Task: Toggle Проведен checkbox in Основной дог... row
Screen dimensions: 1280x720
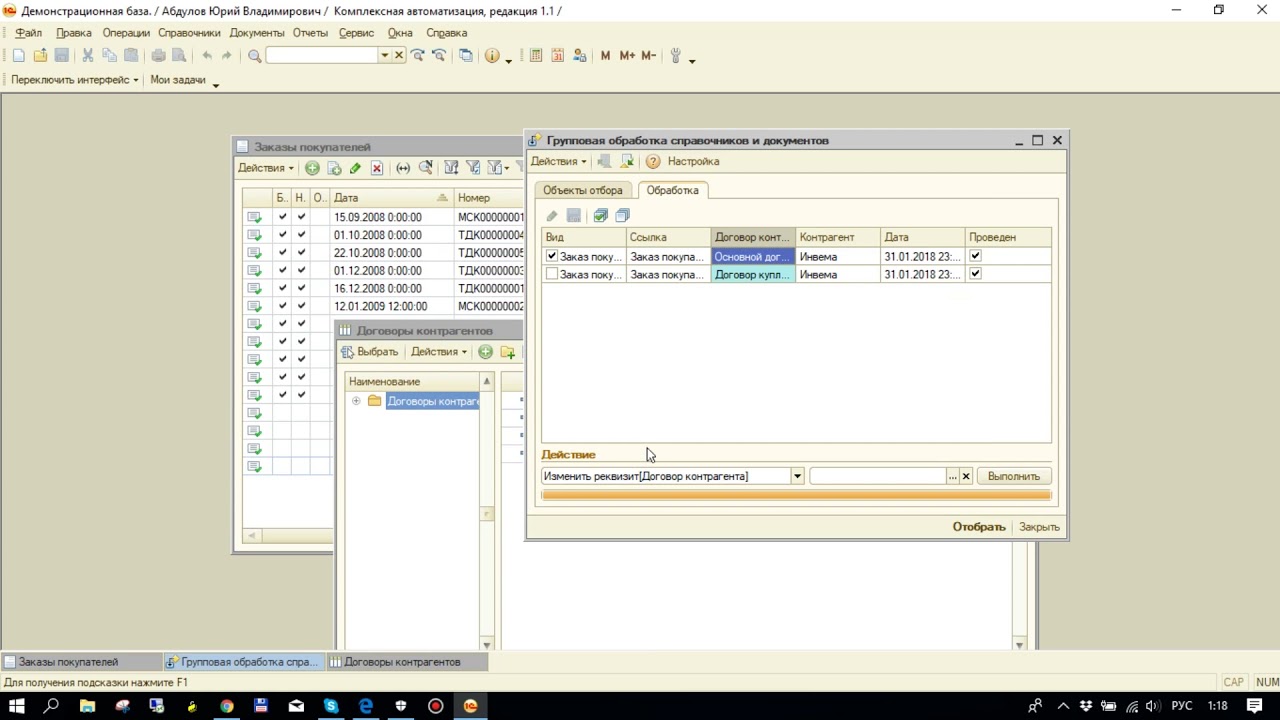Action: click(975, 256)
